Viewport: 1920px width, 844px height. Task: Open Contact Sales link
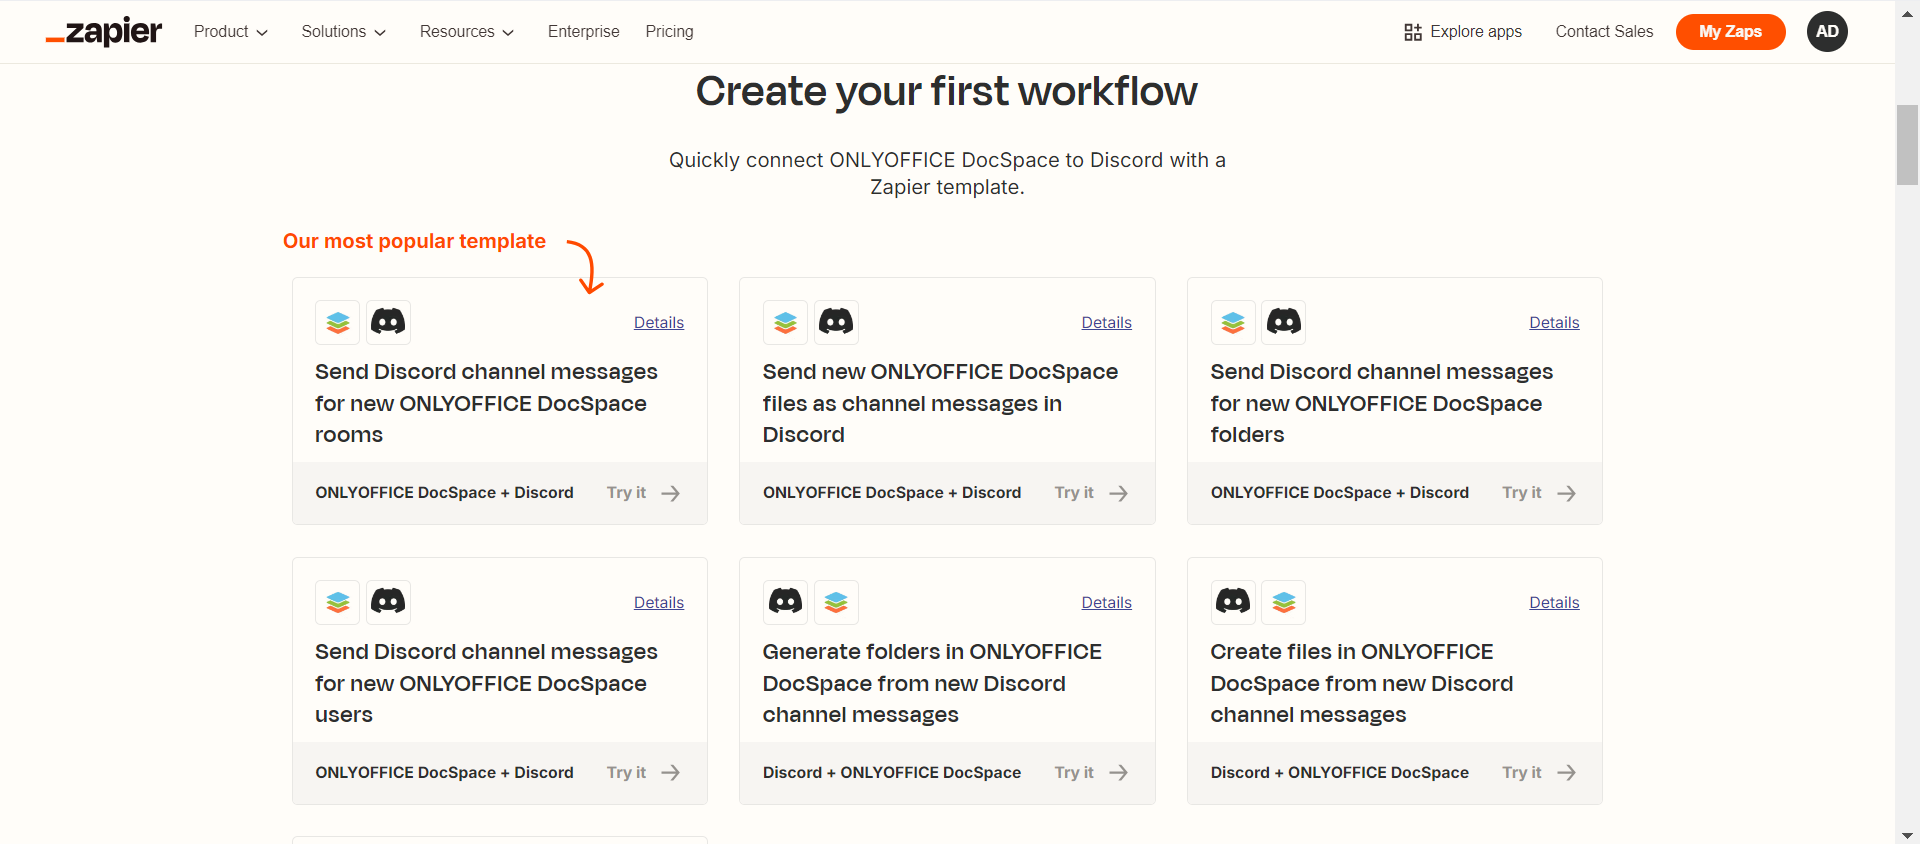coord(1605,32)
